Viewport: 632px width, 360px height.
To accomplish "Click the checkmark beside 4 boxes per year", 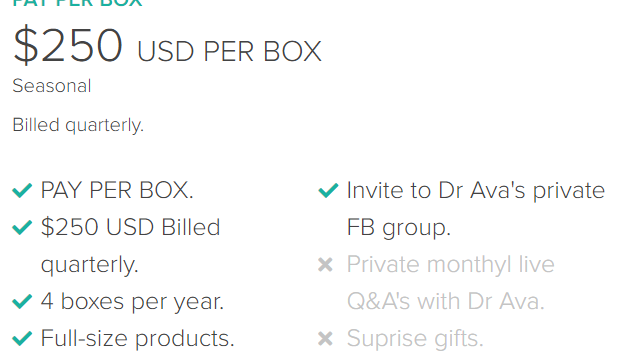I will coord(22,302).
